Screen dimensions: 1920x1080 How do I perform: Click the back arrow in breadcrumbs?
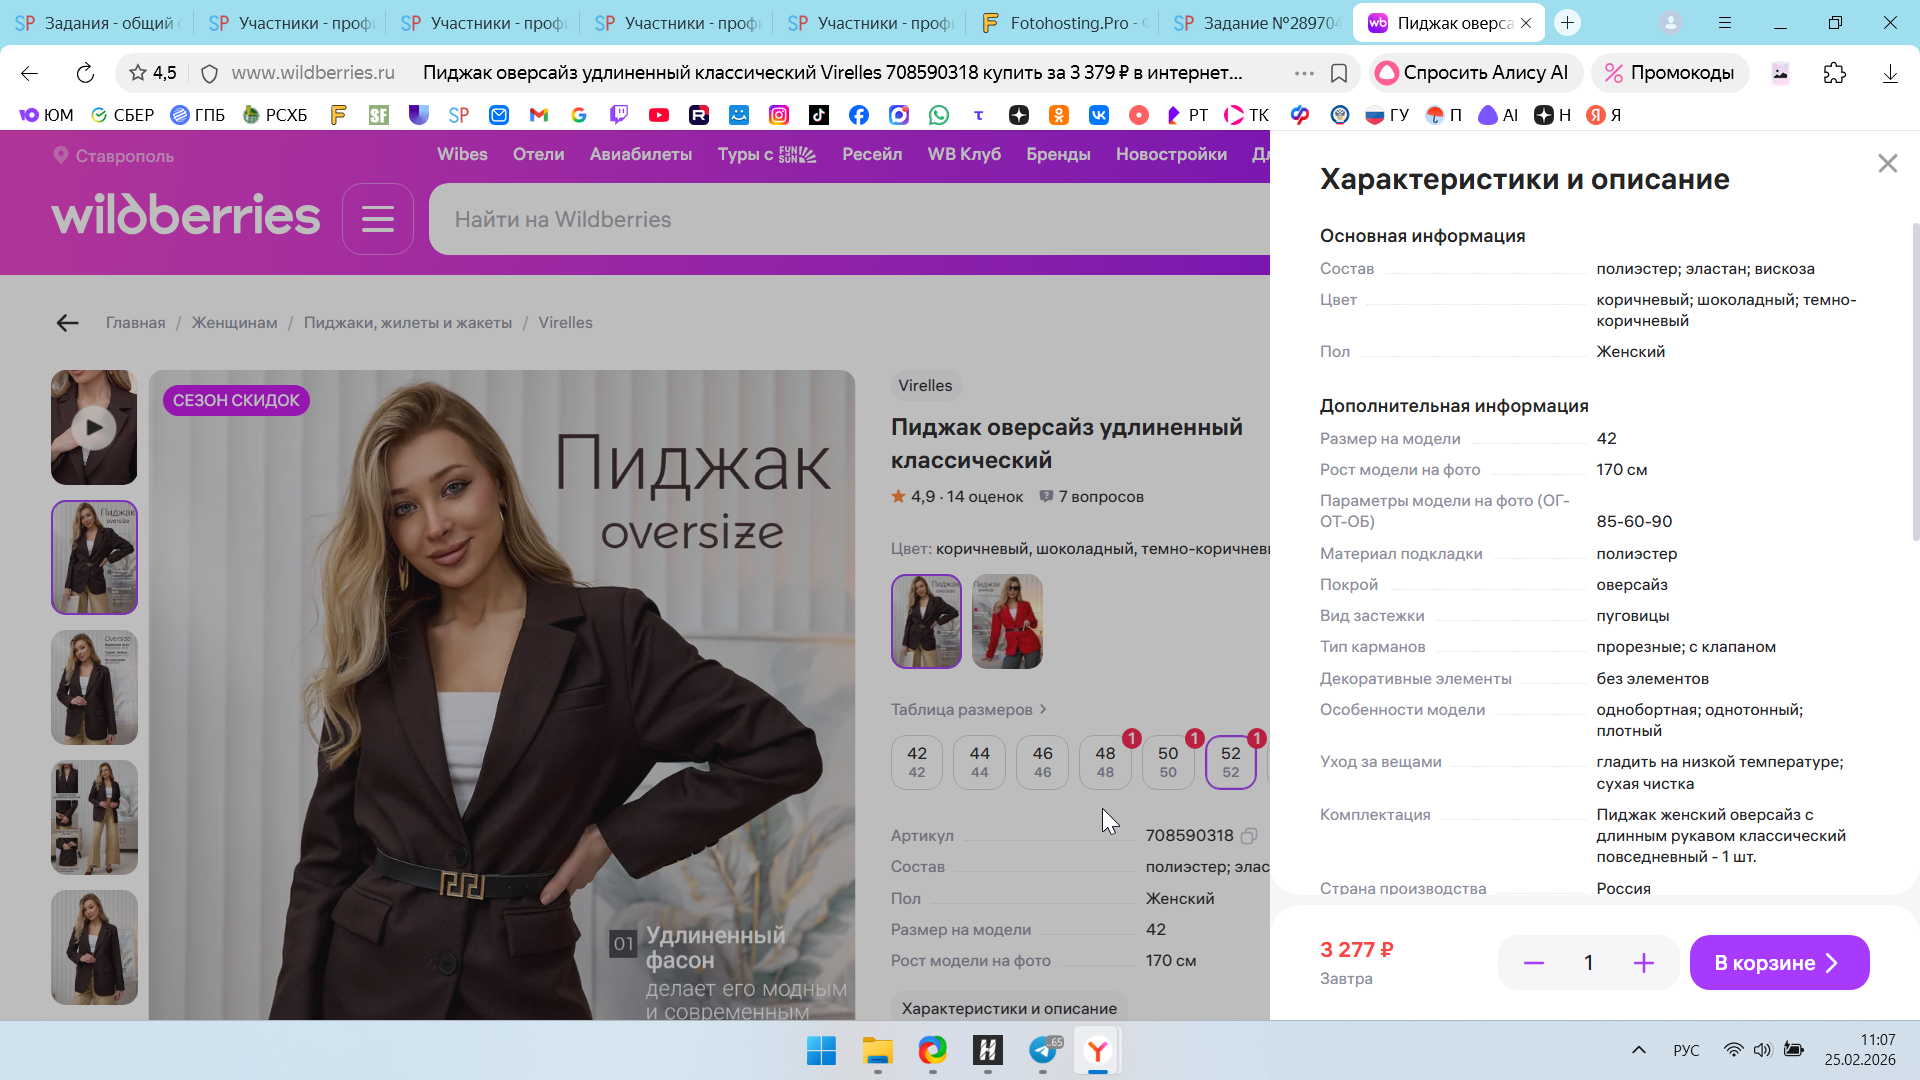67,323
